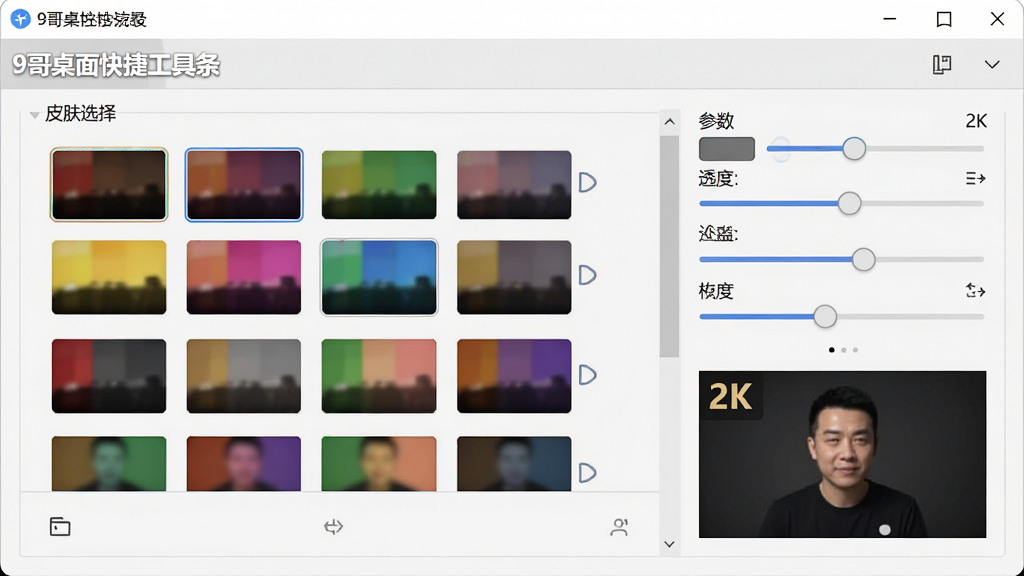Click the 2K value next to 参数

pyautogui.click(x=976, y=121)
